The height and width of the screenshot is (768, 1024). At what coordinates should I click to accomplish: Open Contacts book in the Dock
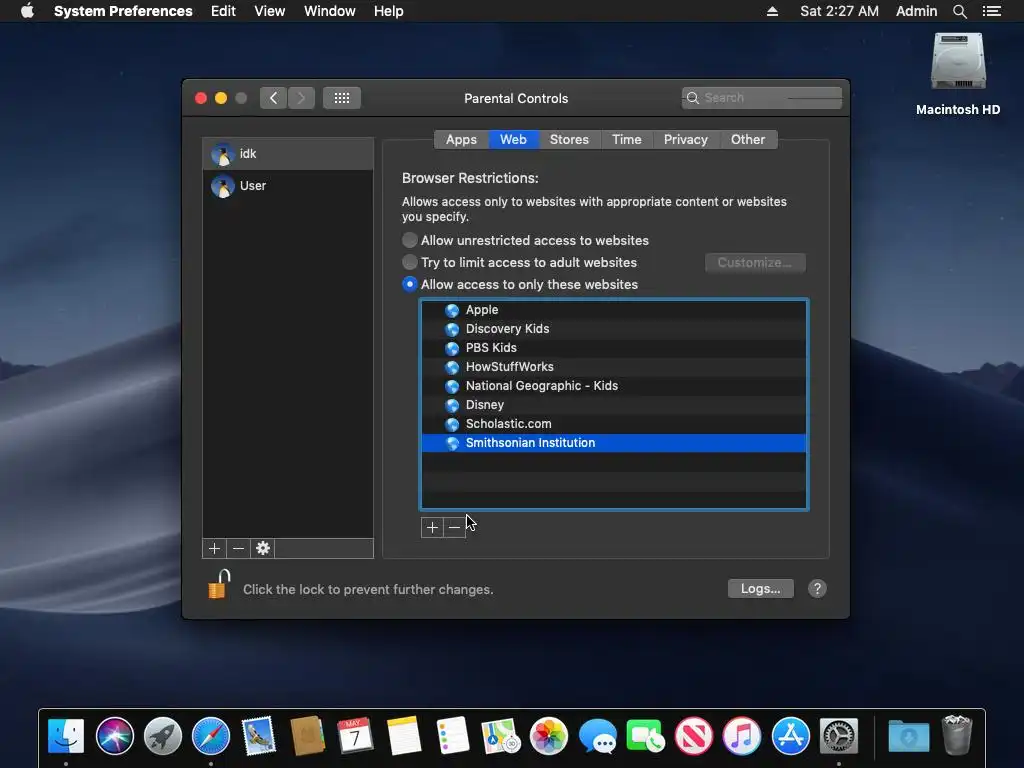click(308, 736)
